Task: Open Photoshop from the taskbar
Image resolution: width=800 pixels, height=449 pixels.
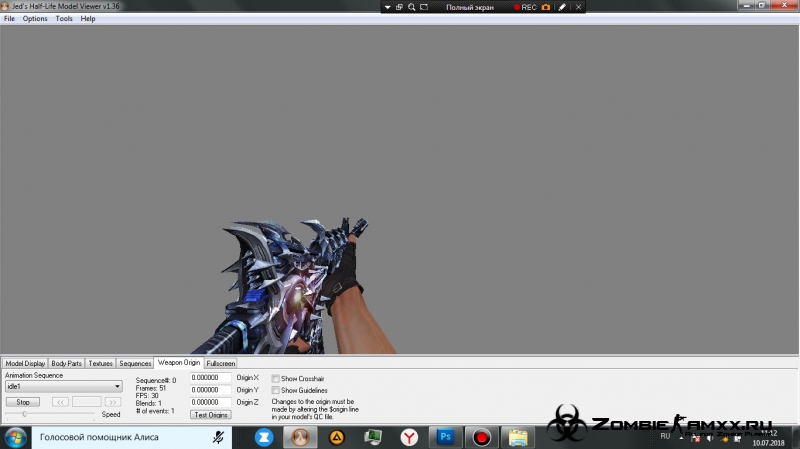Action: pyautogui.click(x=445, y=437)
